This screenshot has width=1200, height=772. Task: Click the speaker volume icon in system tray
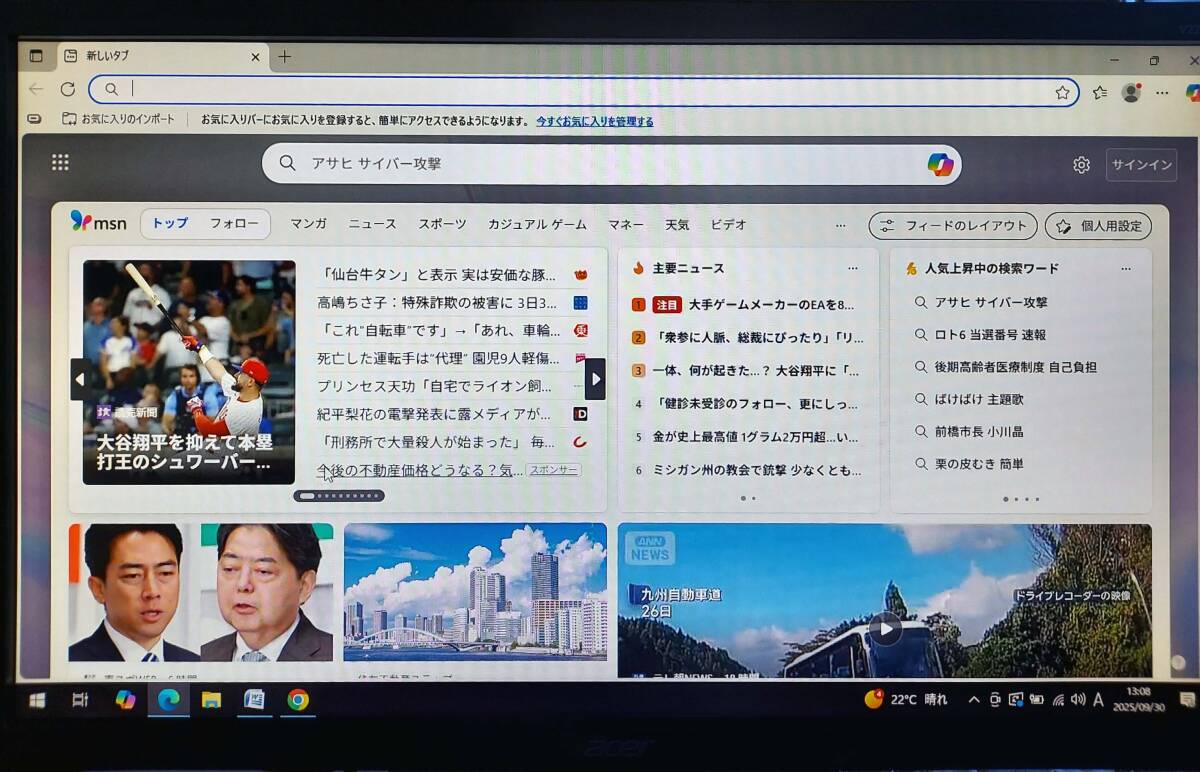1075,700
